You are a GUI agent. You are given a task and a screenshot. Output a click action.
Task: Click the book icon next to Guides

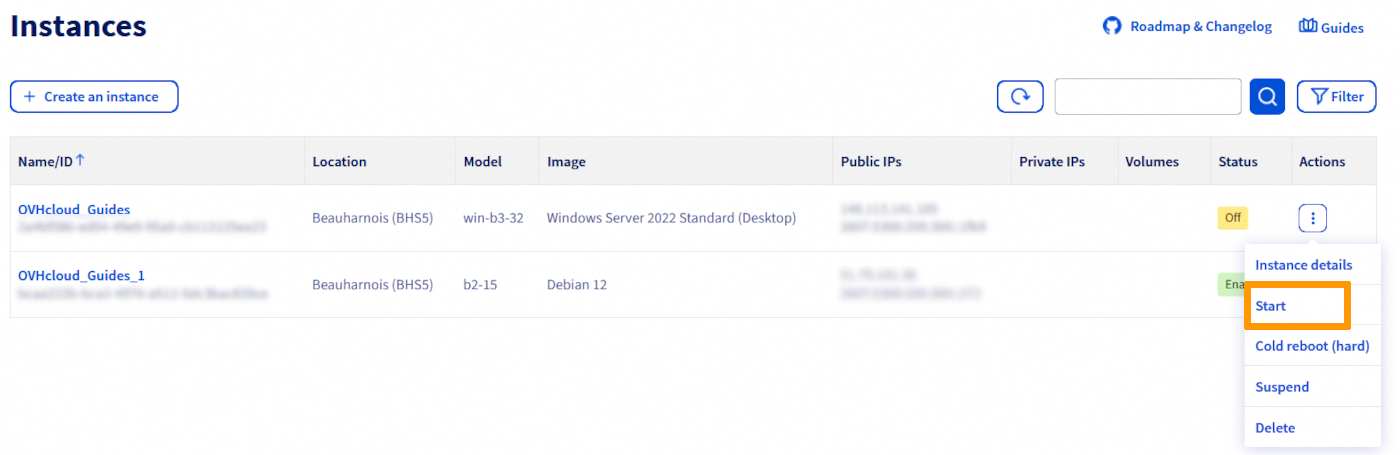tap(1308, 26)
